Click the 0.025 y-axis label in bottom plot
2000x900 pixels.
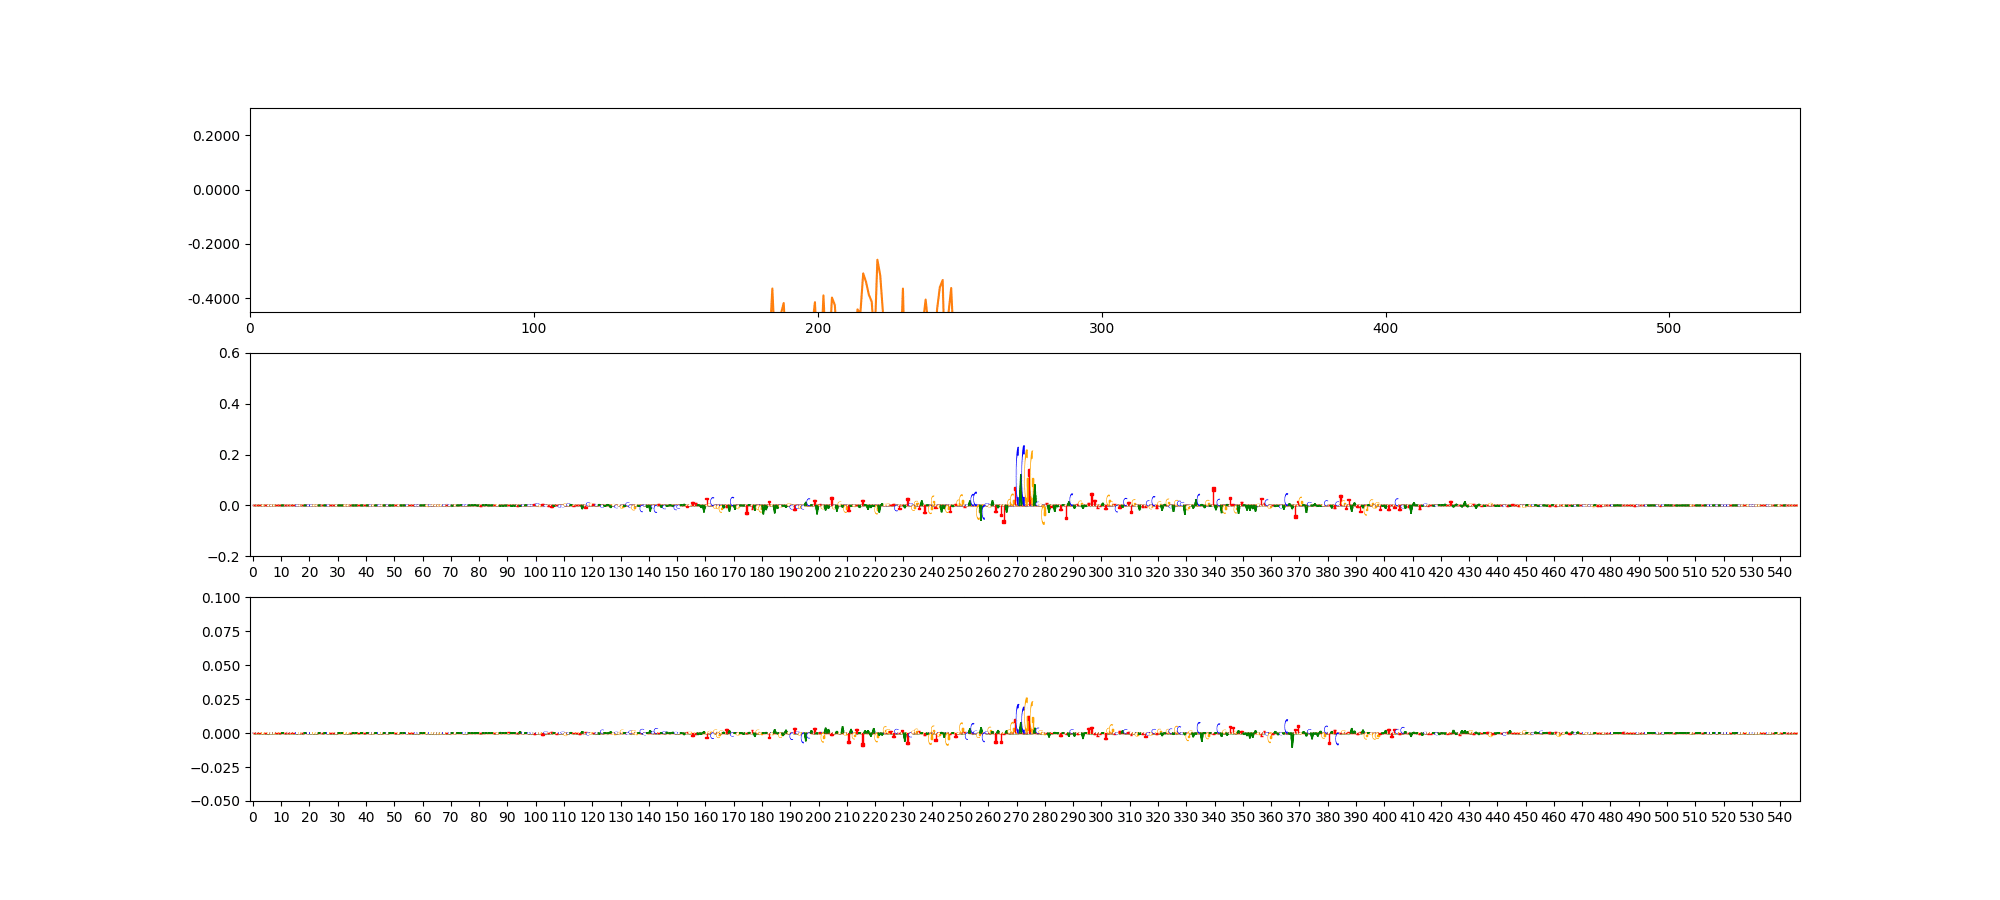pyautogui.click(x=221, y=700)
